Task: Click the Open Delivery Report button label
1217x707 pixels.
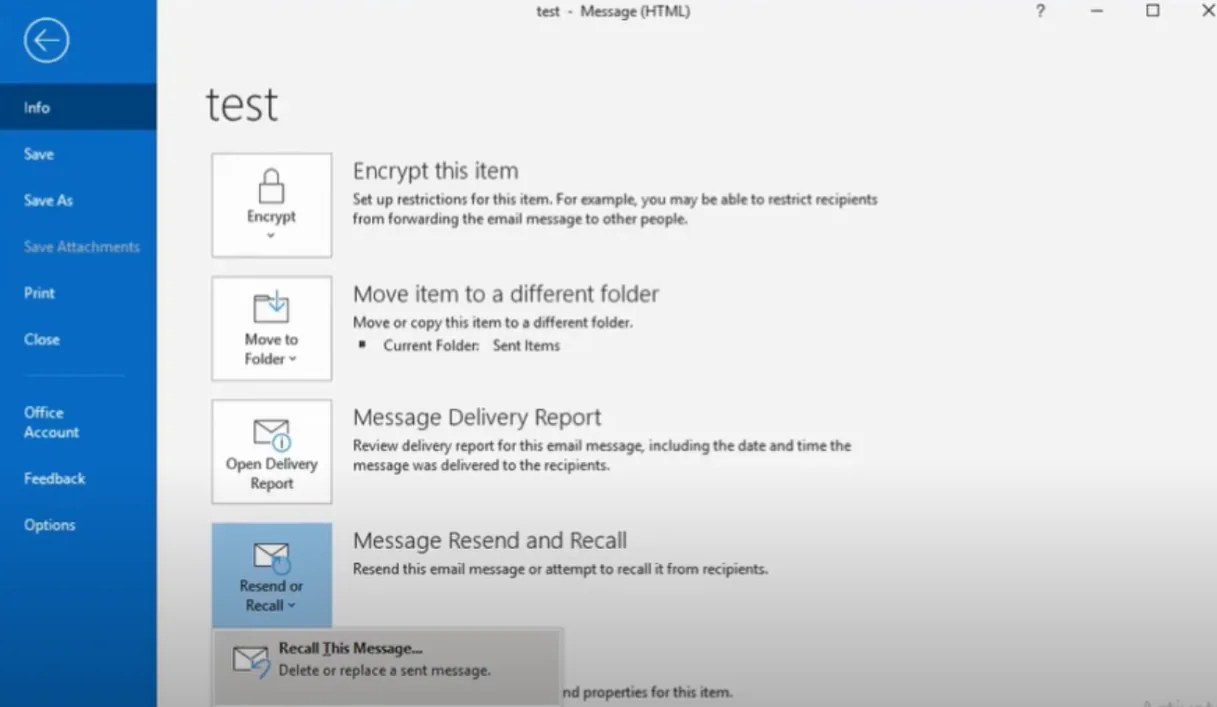Action: coord(271,474)
